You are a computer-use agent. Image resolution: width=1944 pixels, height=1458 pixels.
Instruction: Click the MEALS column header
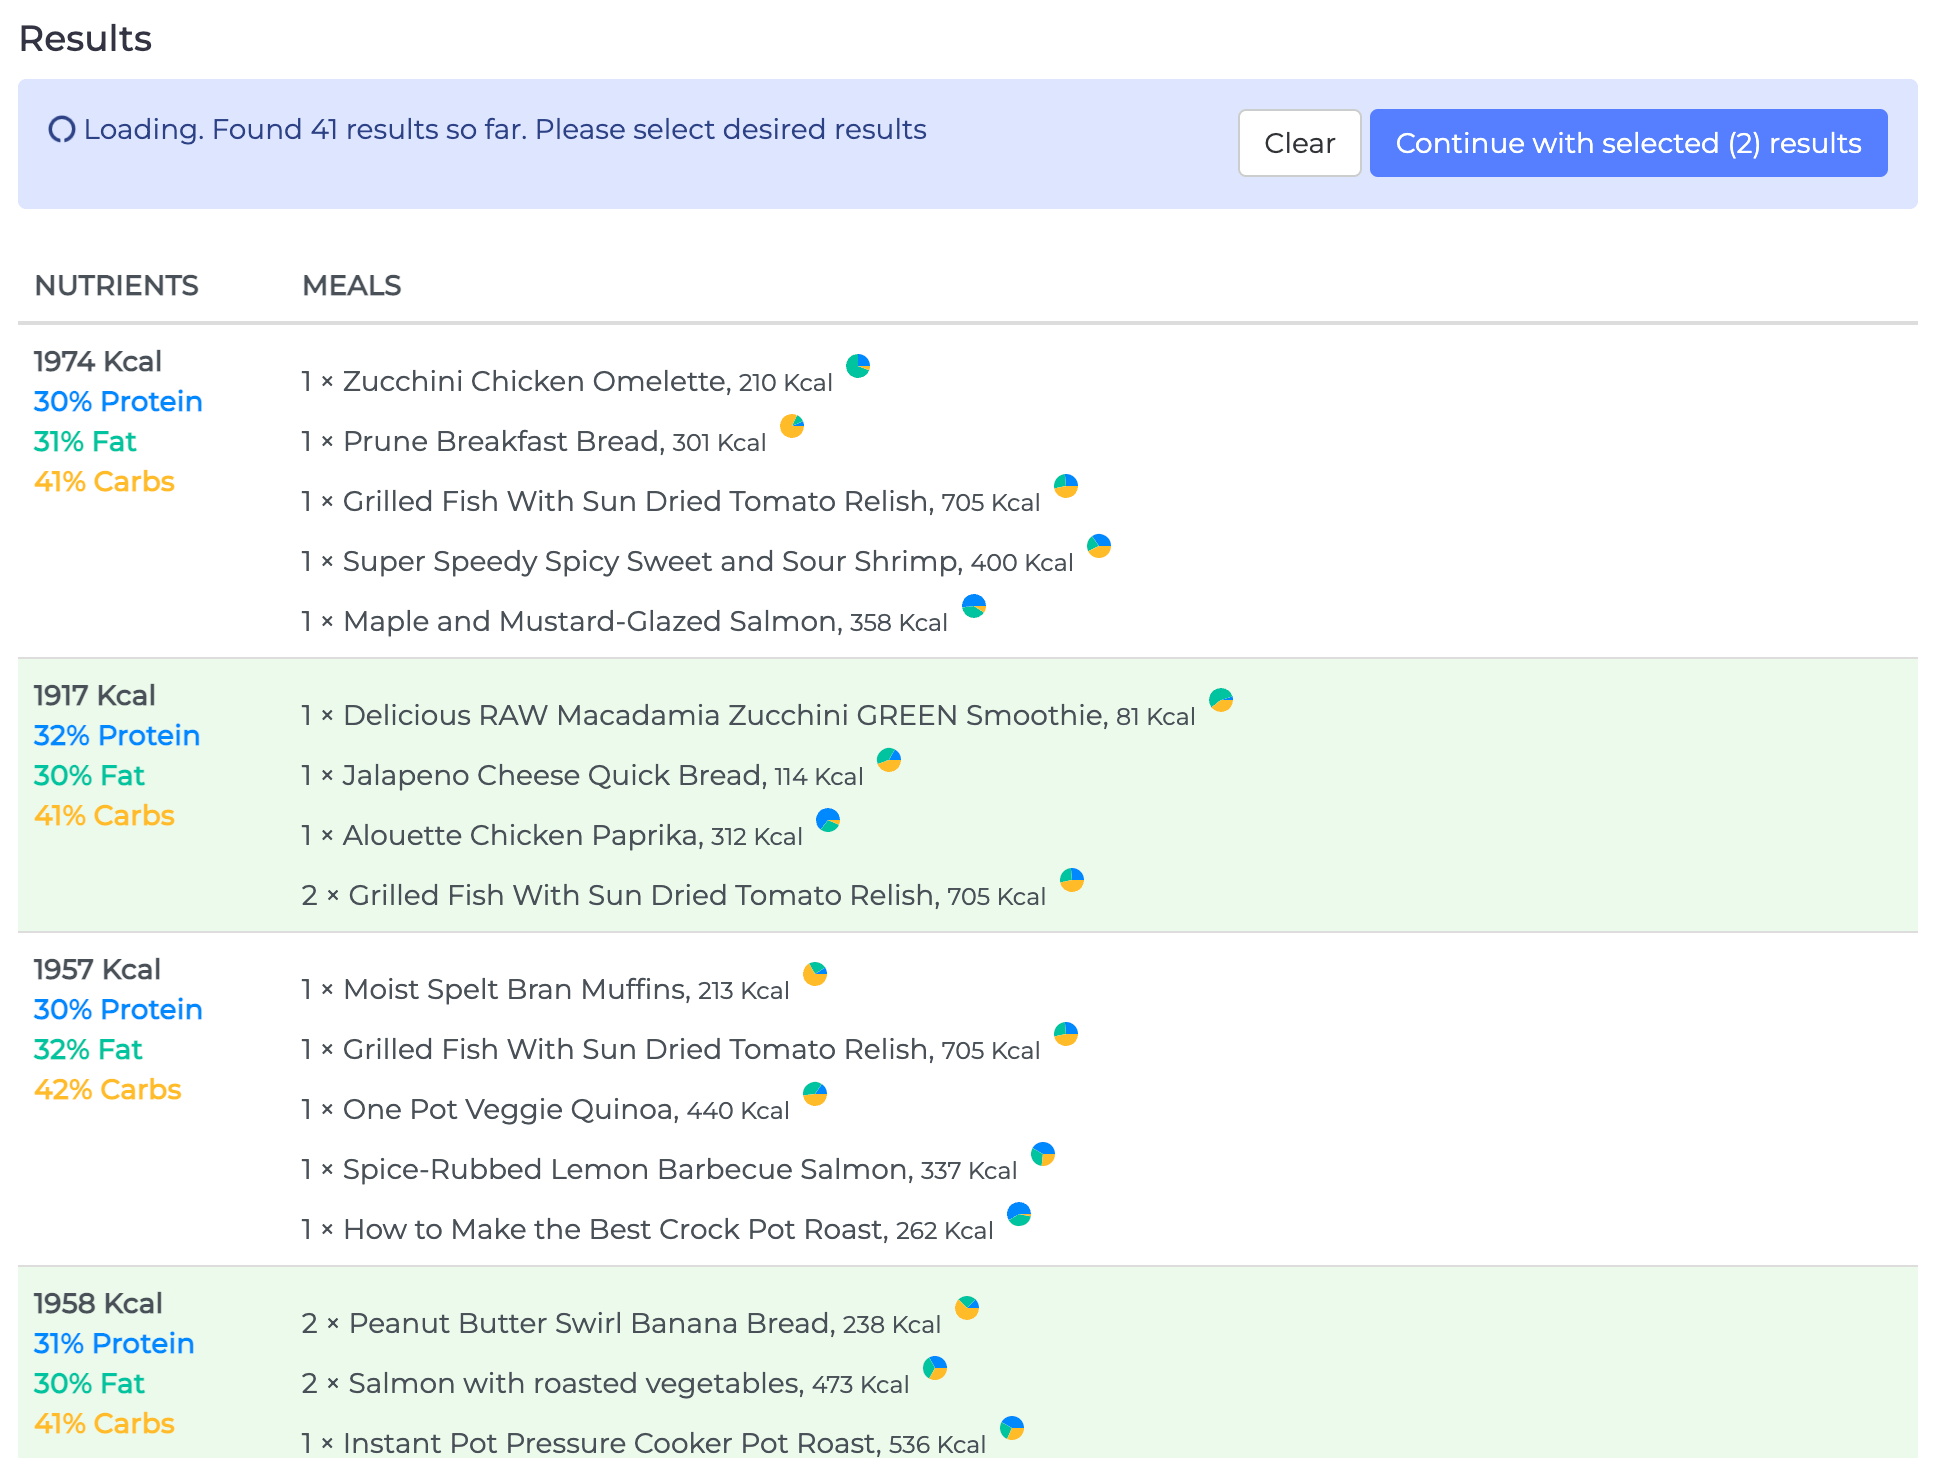[351, 286]
